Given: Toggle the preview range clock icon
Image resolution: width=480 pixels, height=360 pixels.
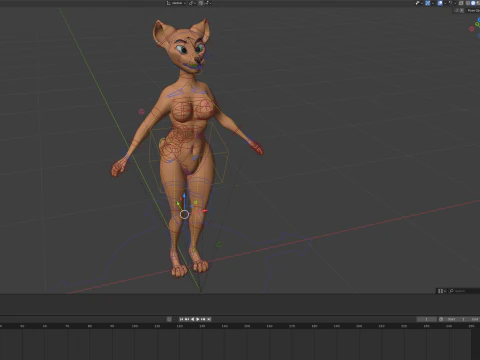Looking at the screenshot, I should coord(441,319).
